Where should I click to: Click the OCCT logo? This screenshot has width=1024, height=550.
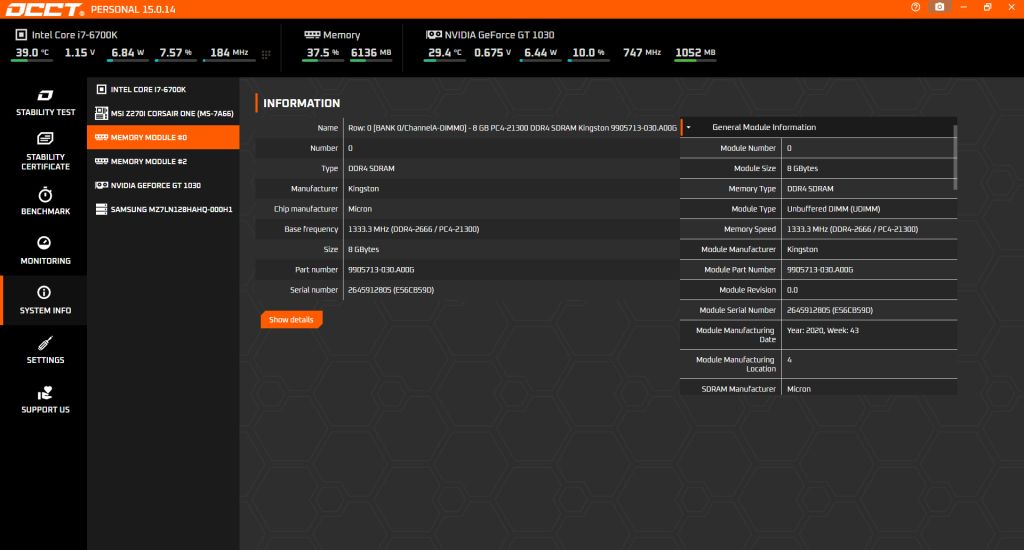[44, 9]
